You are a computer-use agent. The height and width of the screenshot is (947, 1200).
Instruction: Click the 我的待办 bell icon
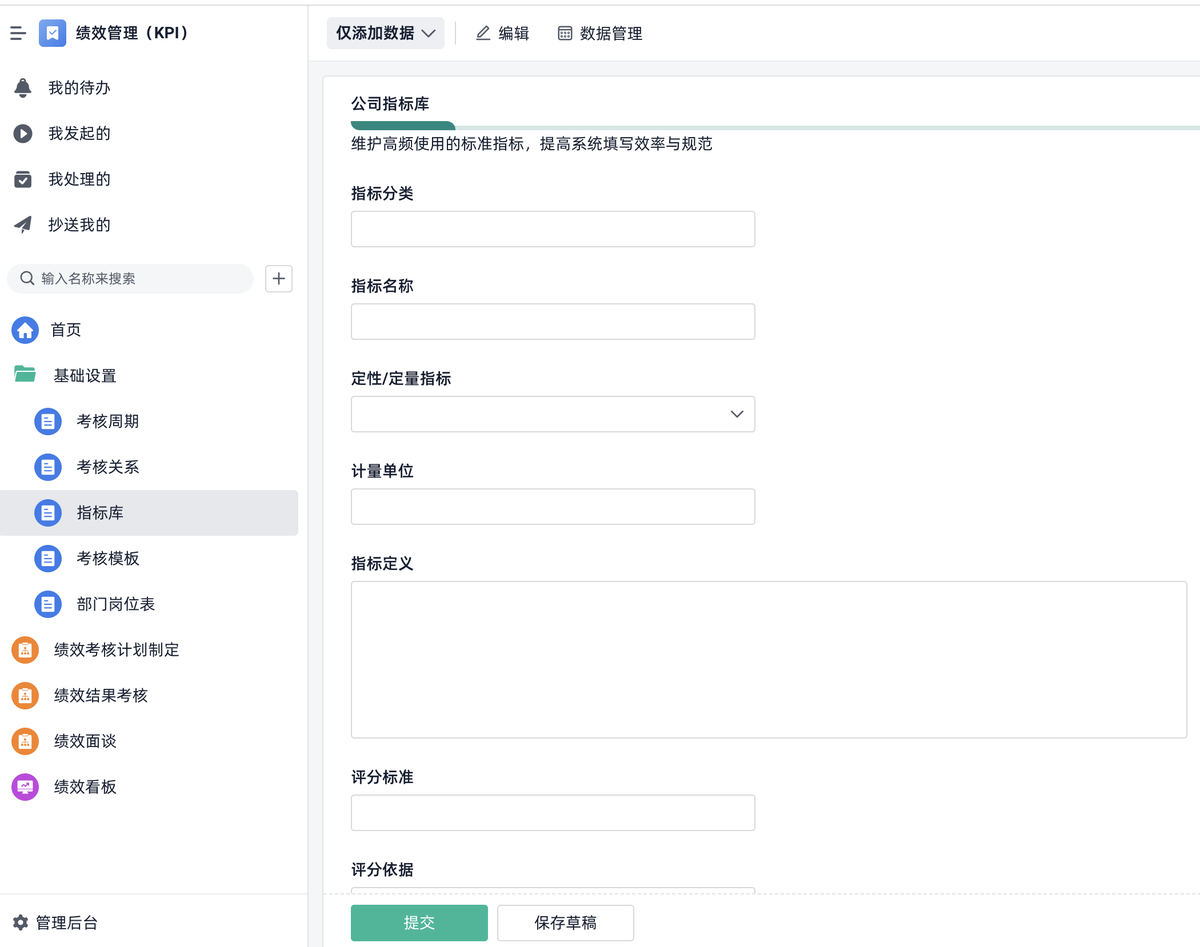[x=25, y=87]
